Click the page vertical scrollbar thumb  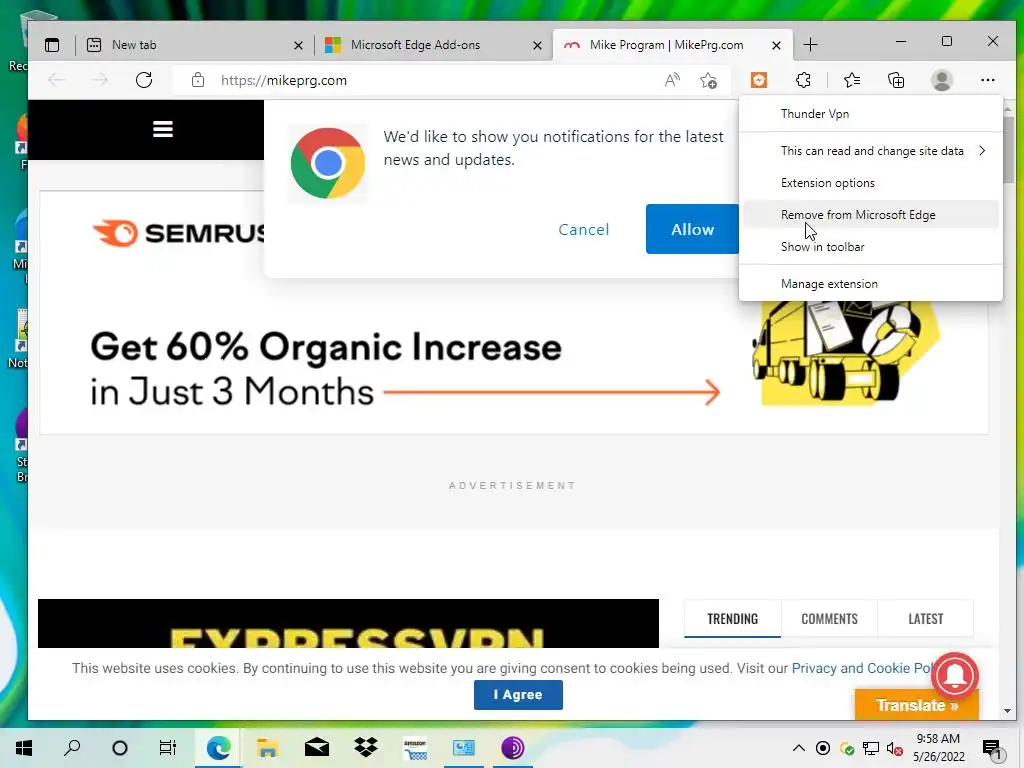tap(1008, 150)
